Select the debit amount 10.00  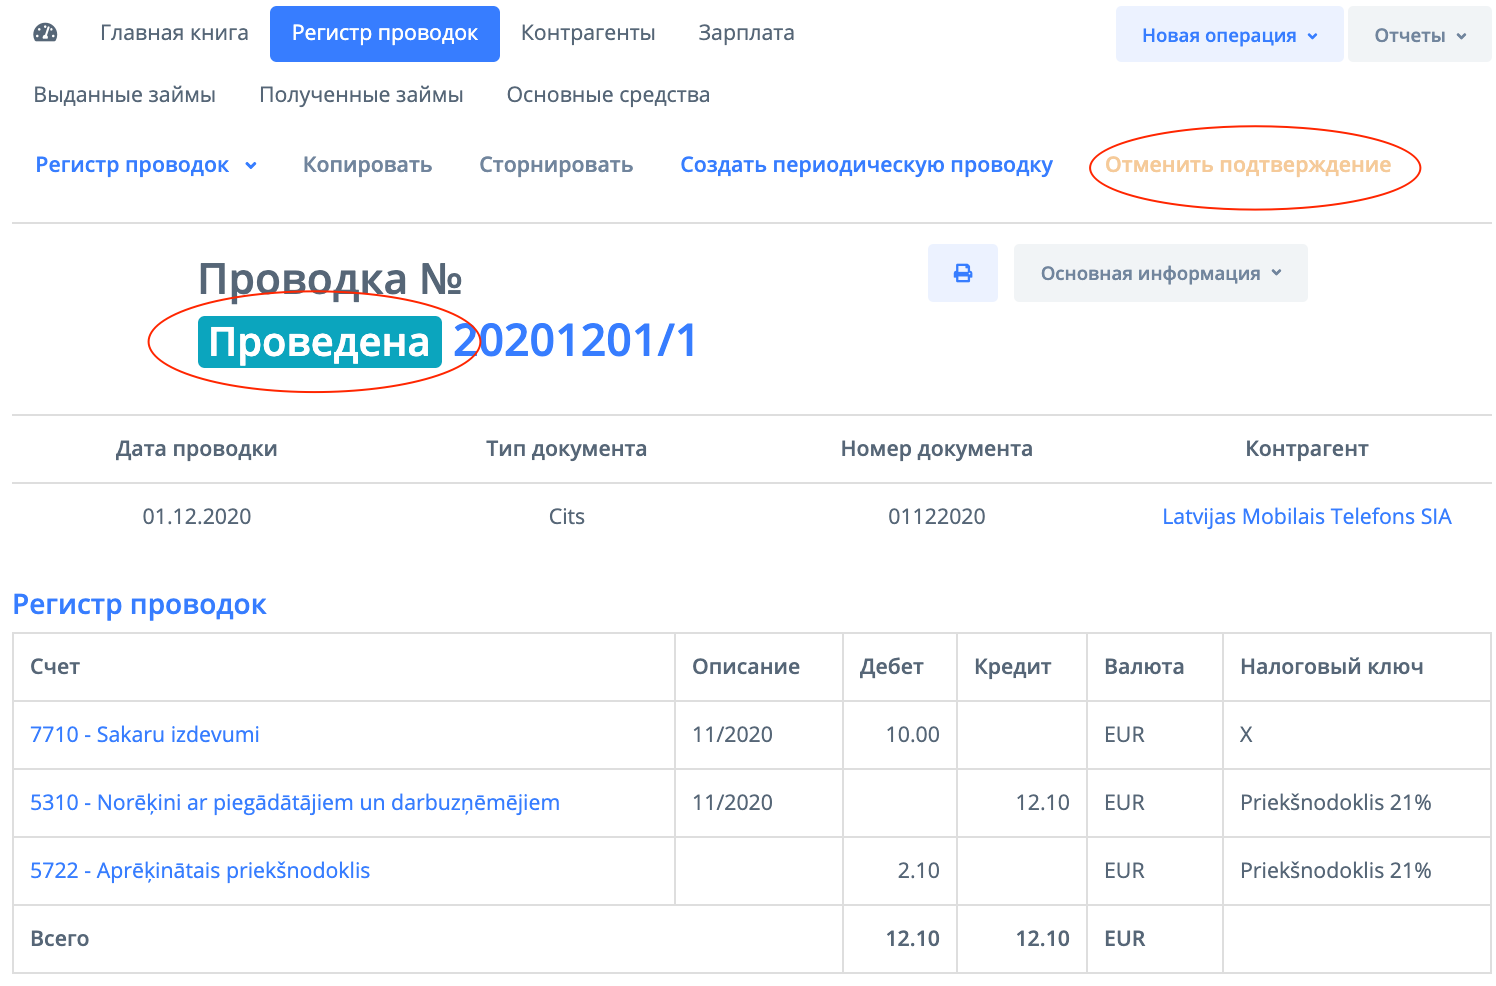point(913,735)
